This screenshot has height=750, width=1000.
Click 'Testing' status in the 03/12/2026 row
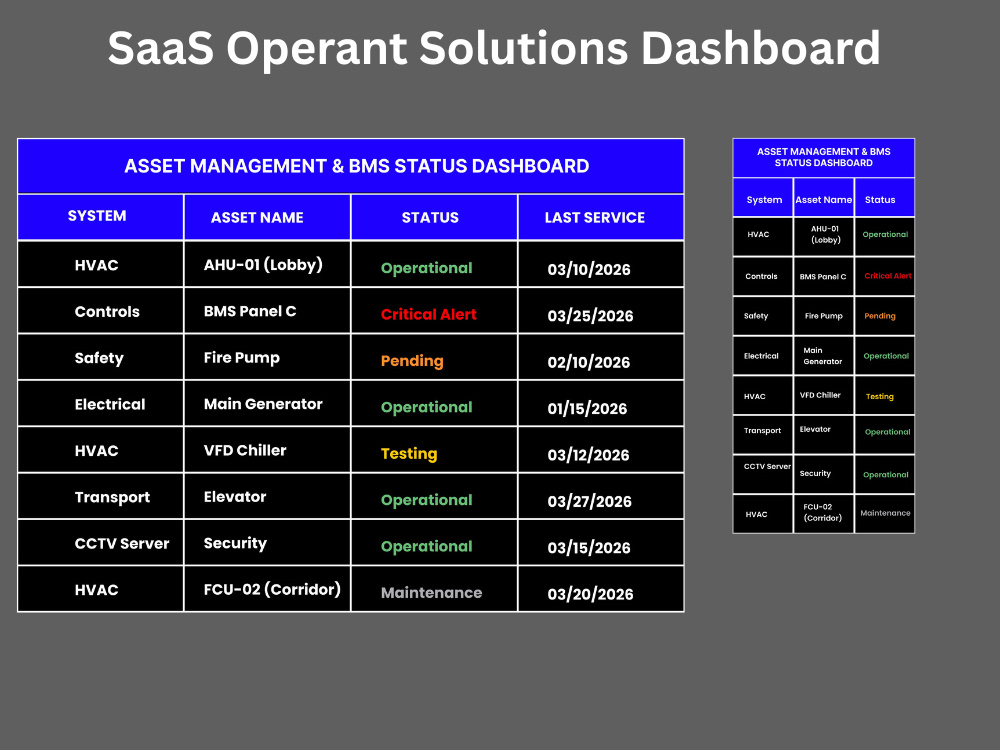tap(409, 454)
